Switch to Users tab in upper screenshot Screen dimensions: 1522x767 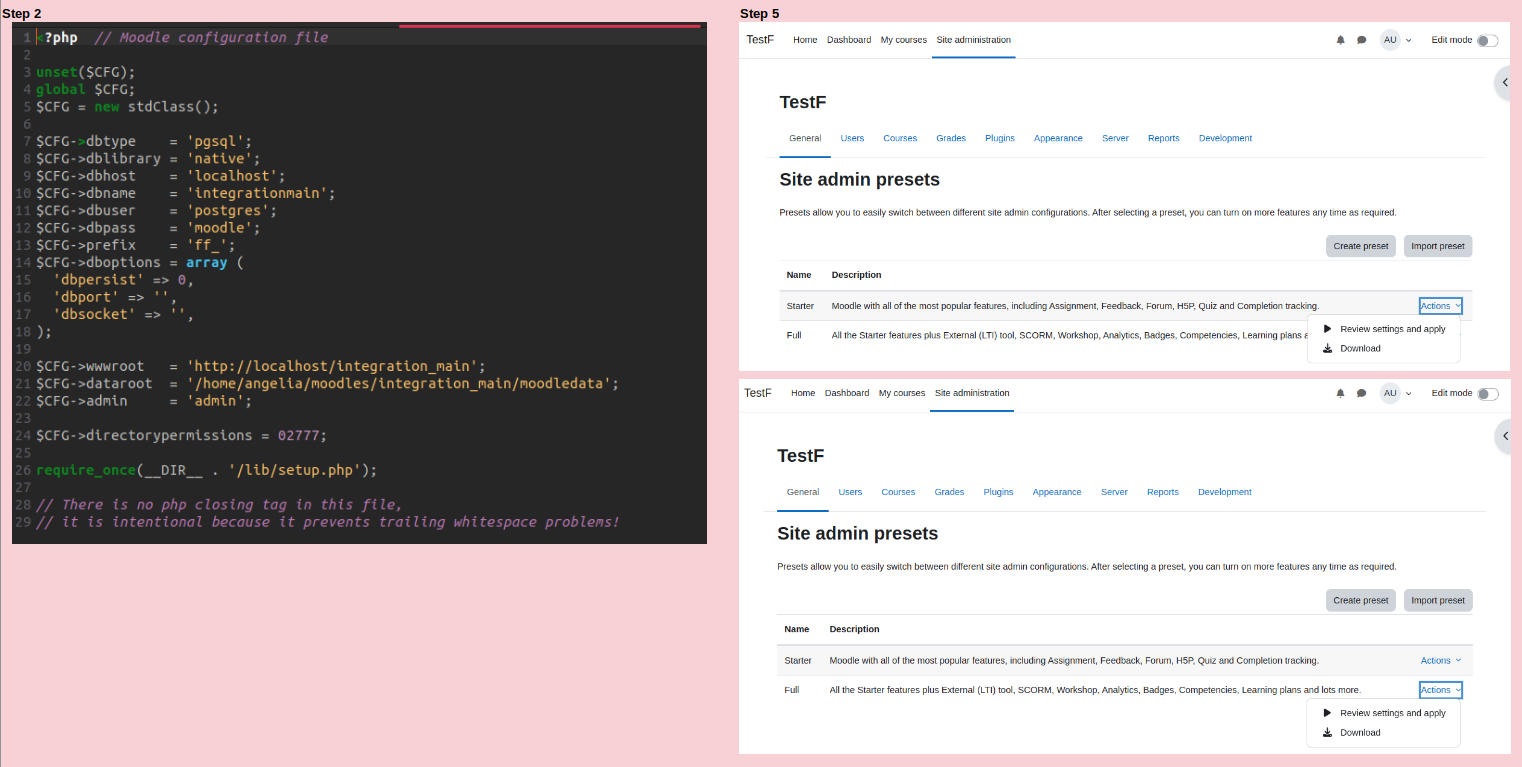tap(852, 138)
